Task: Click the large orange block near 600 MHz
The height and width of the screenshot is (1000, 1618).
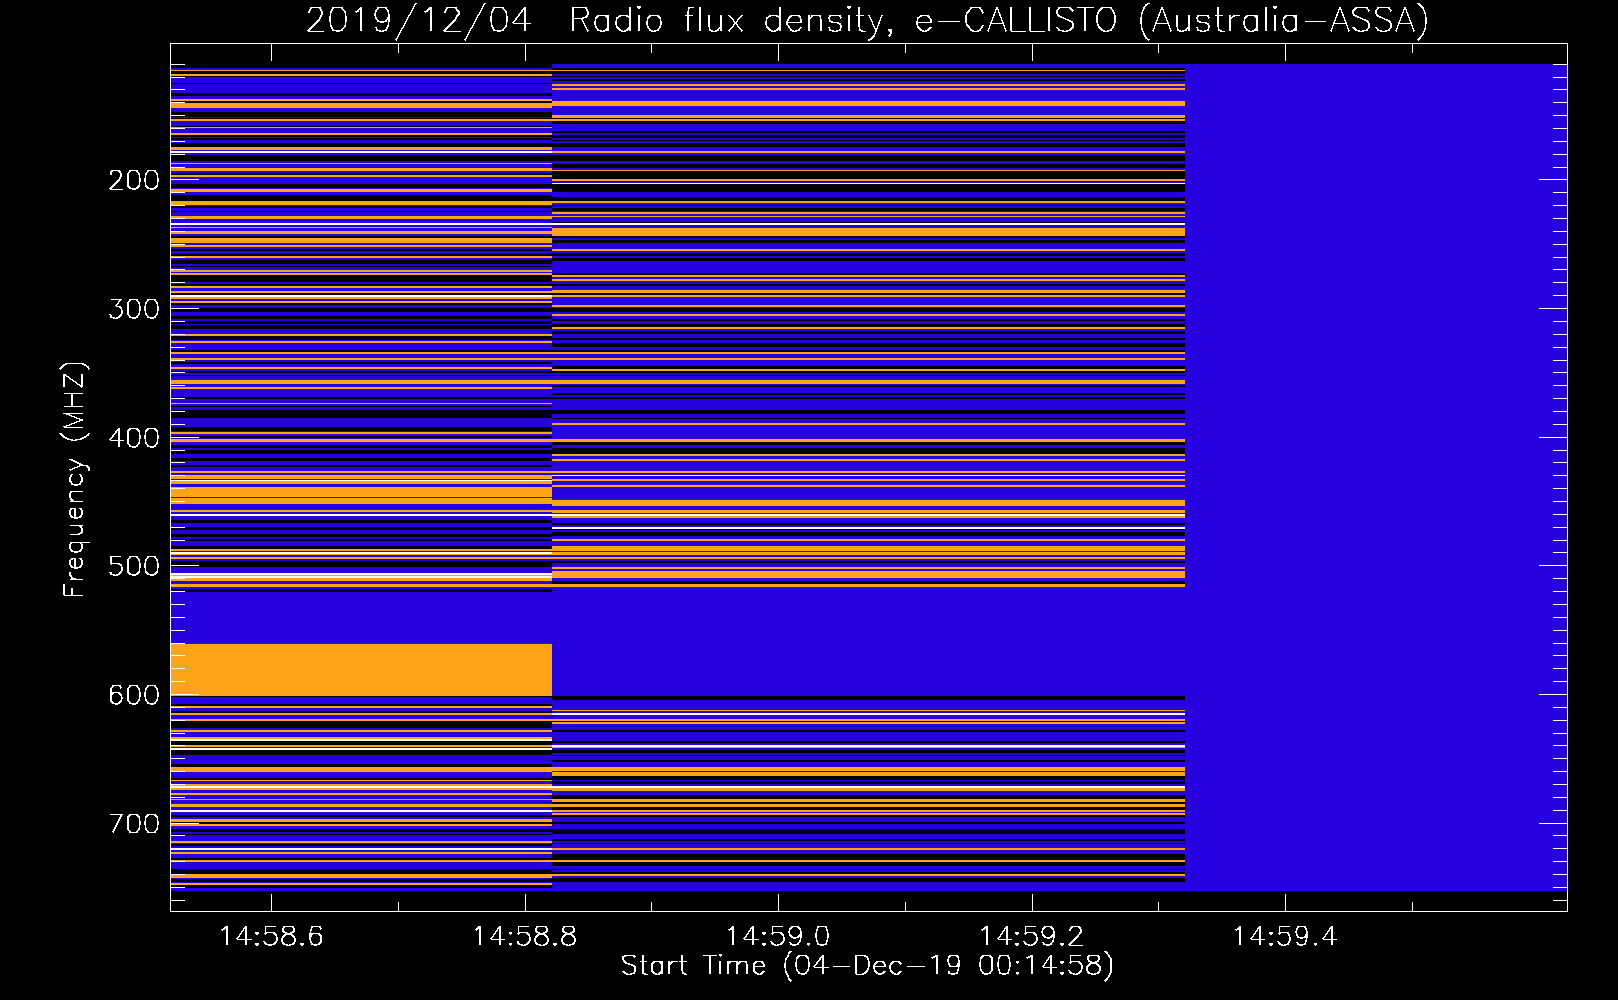Action: click(361, 670)
